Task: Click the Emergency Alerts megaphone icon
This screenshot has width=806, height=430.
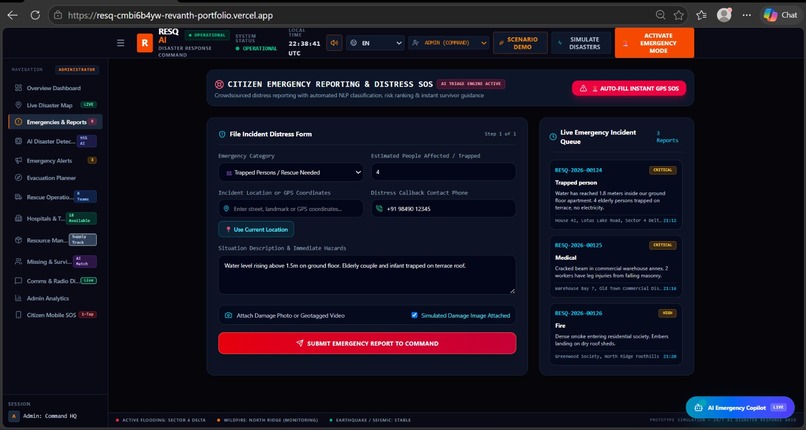Action: pyautogui.click(x=19, y=160)
